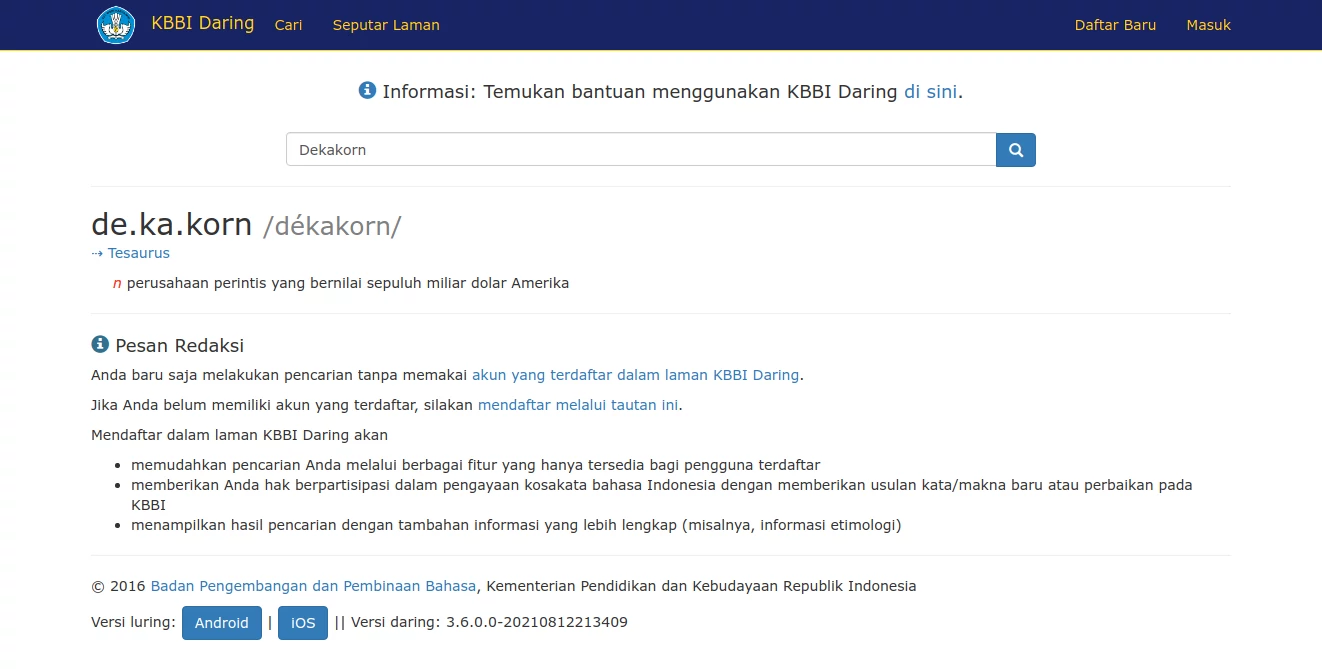Click the info icon beside Informasi

click(367, 90)
